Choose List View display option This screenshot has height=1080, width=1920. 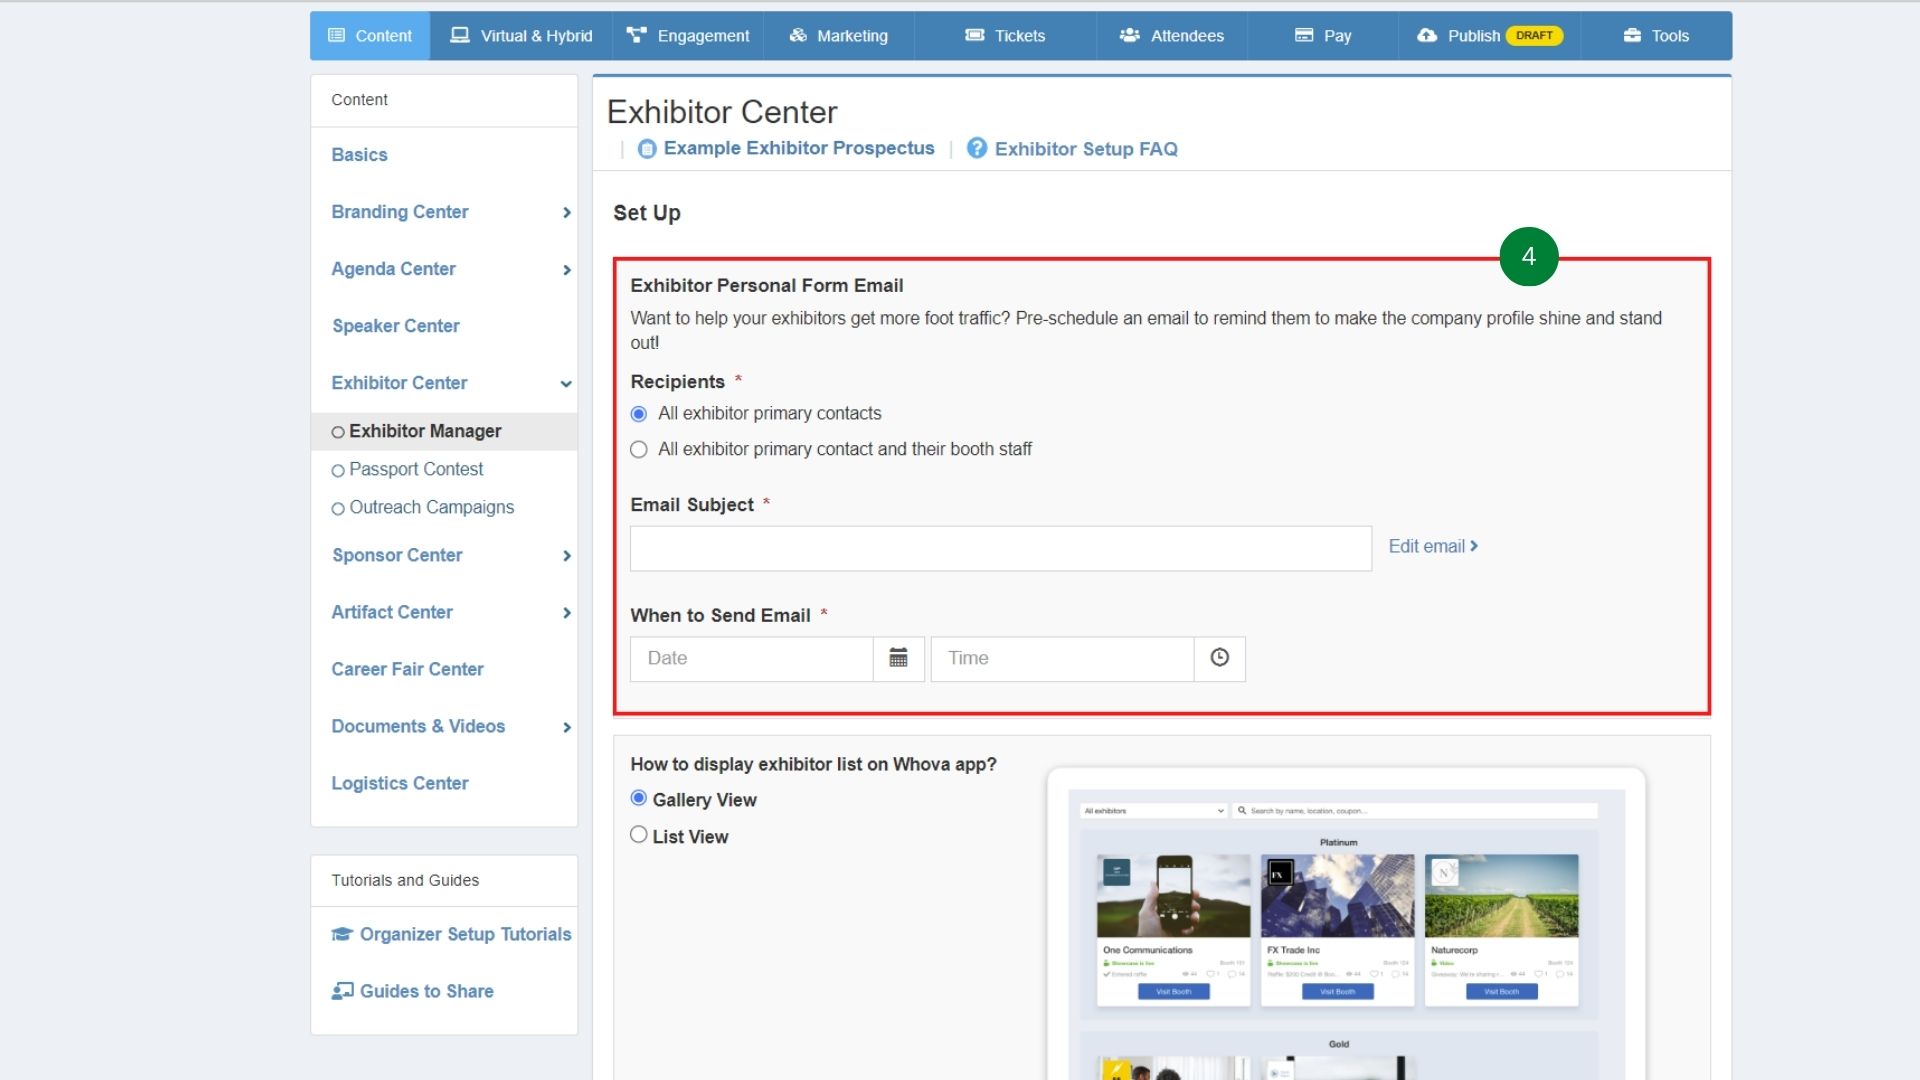coord(639,835)
